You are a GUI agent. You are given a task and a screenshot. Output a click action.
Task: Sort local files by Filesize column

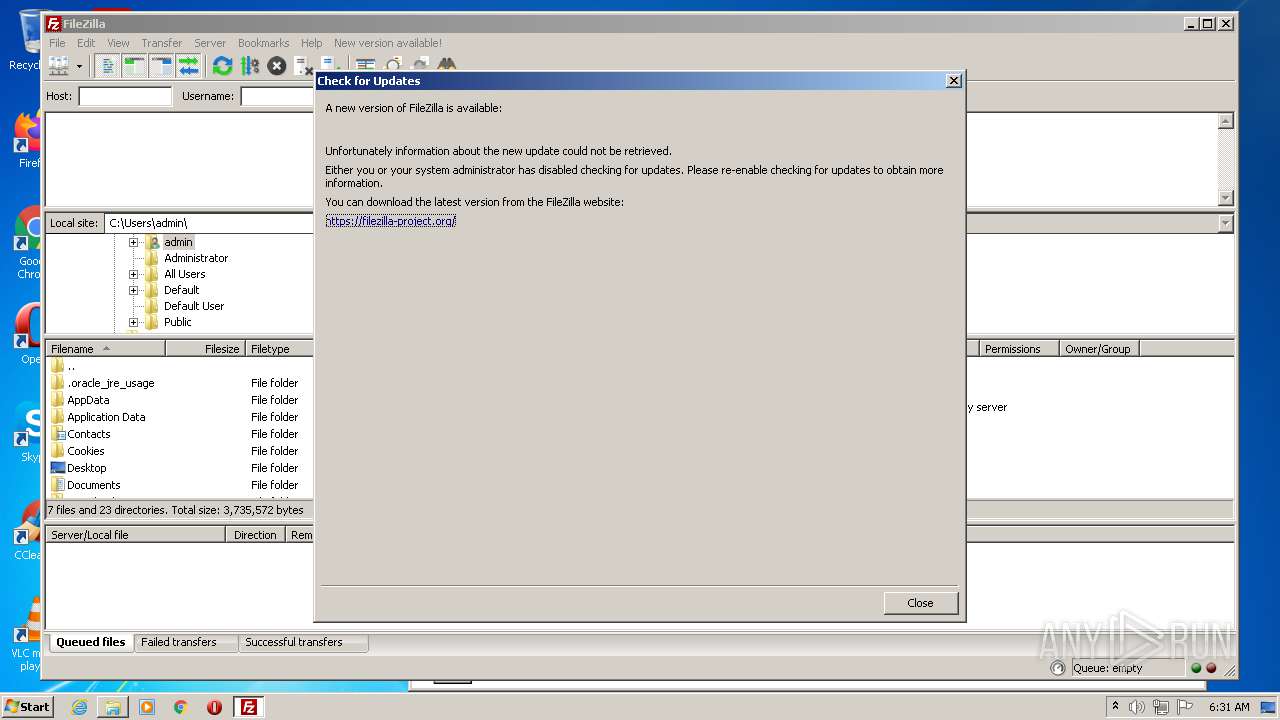[205, 349]
